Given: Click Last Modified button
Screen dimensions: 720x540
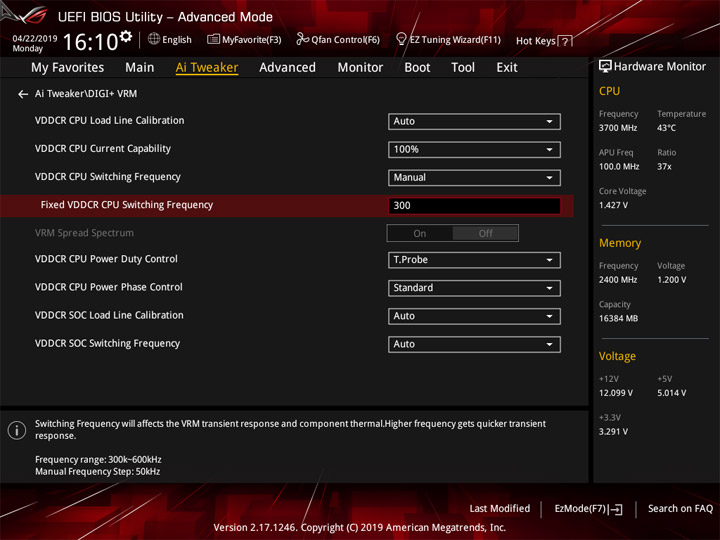Looking at the screenshot, I should pyautogui.click(x=500, y=509).
